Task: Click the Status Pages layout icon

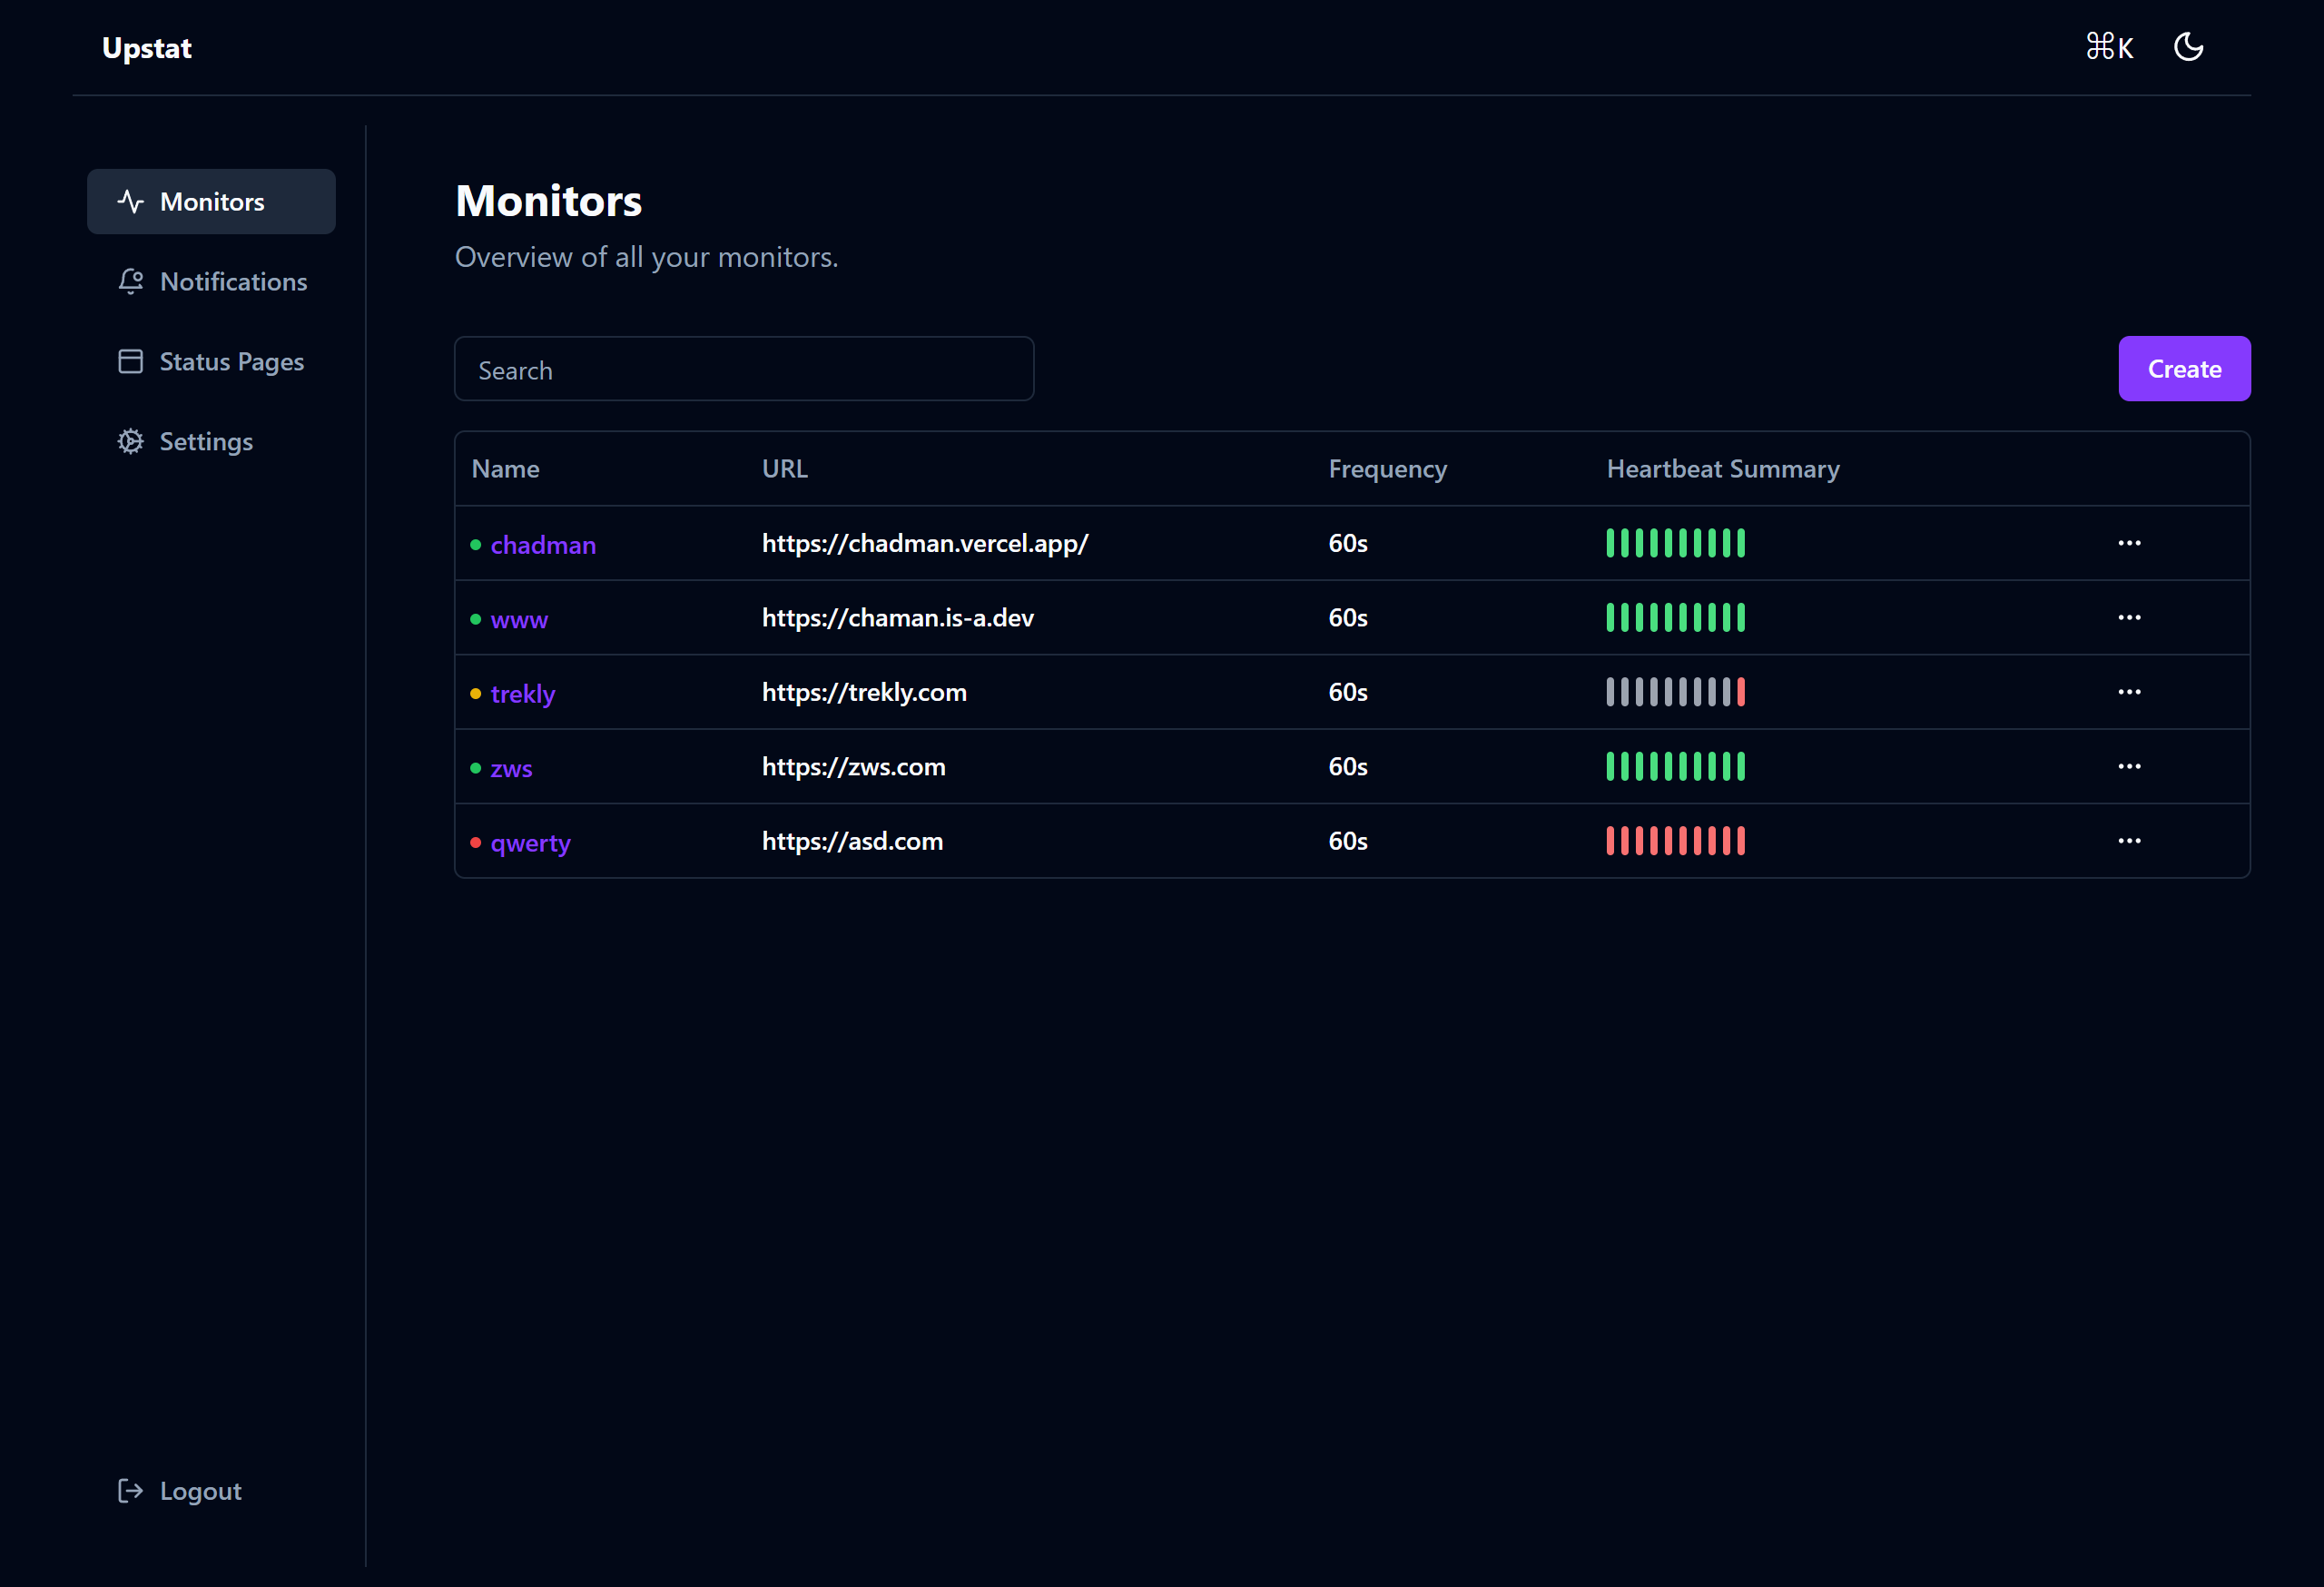Action: point(130,362)
